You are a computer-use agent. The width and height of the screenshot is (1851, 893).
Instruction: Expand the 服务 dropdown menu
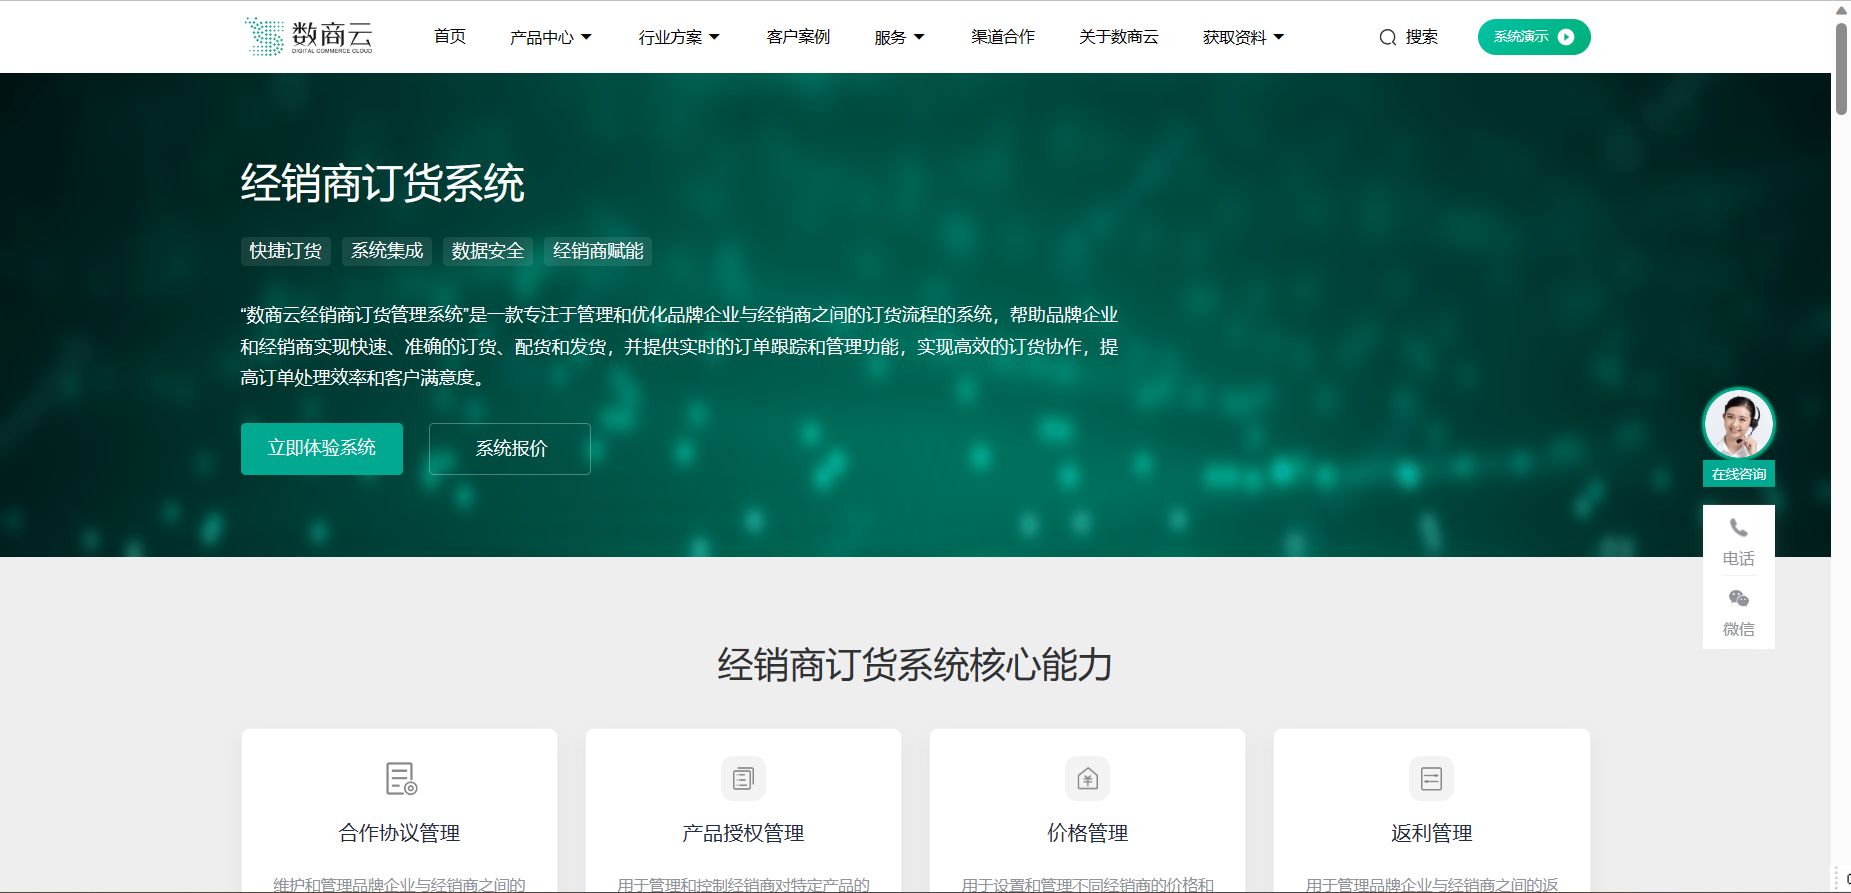click(x=900, y=37)
